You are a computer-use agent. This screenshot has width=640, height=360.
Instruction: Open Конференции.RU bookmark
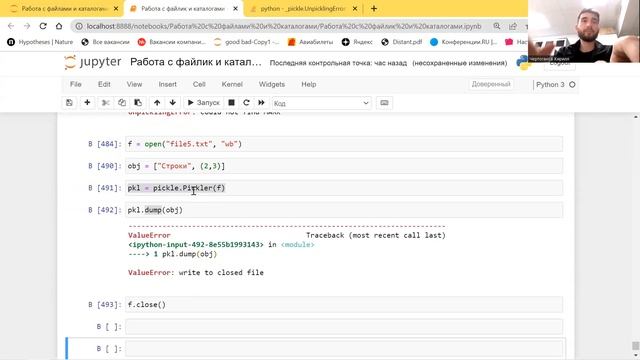coord(463,42)
